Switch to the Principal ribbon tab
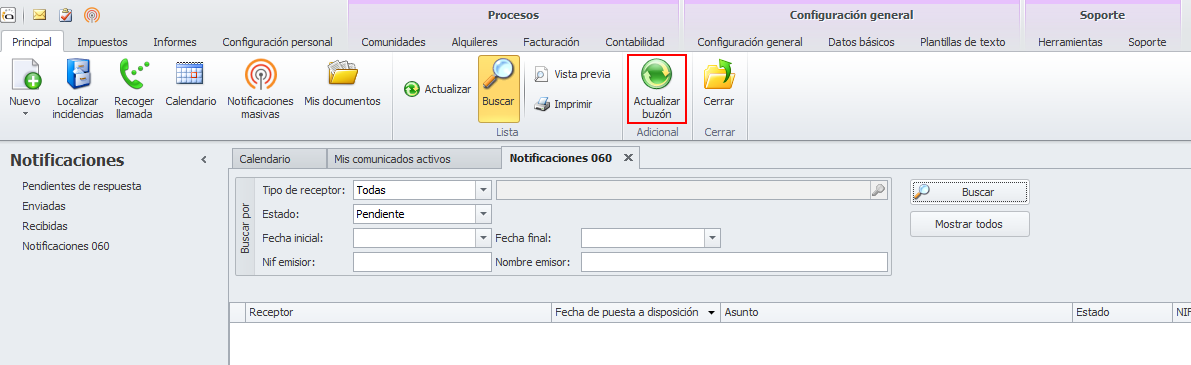1191x365 pixels. click(32, 42)
